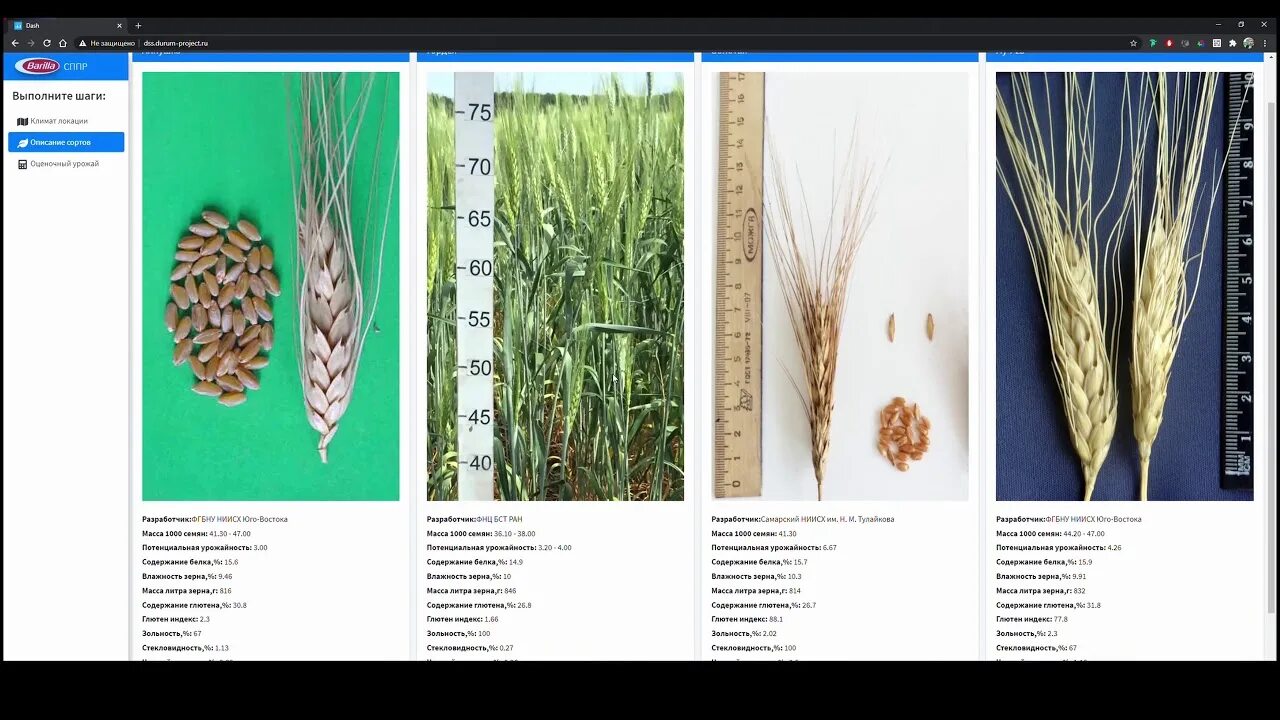Open the puzzle-piece Extensions menu
Screen dimensions: 1280x720
[x=1233, y=43]
